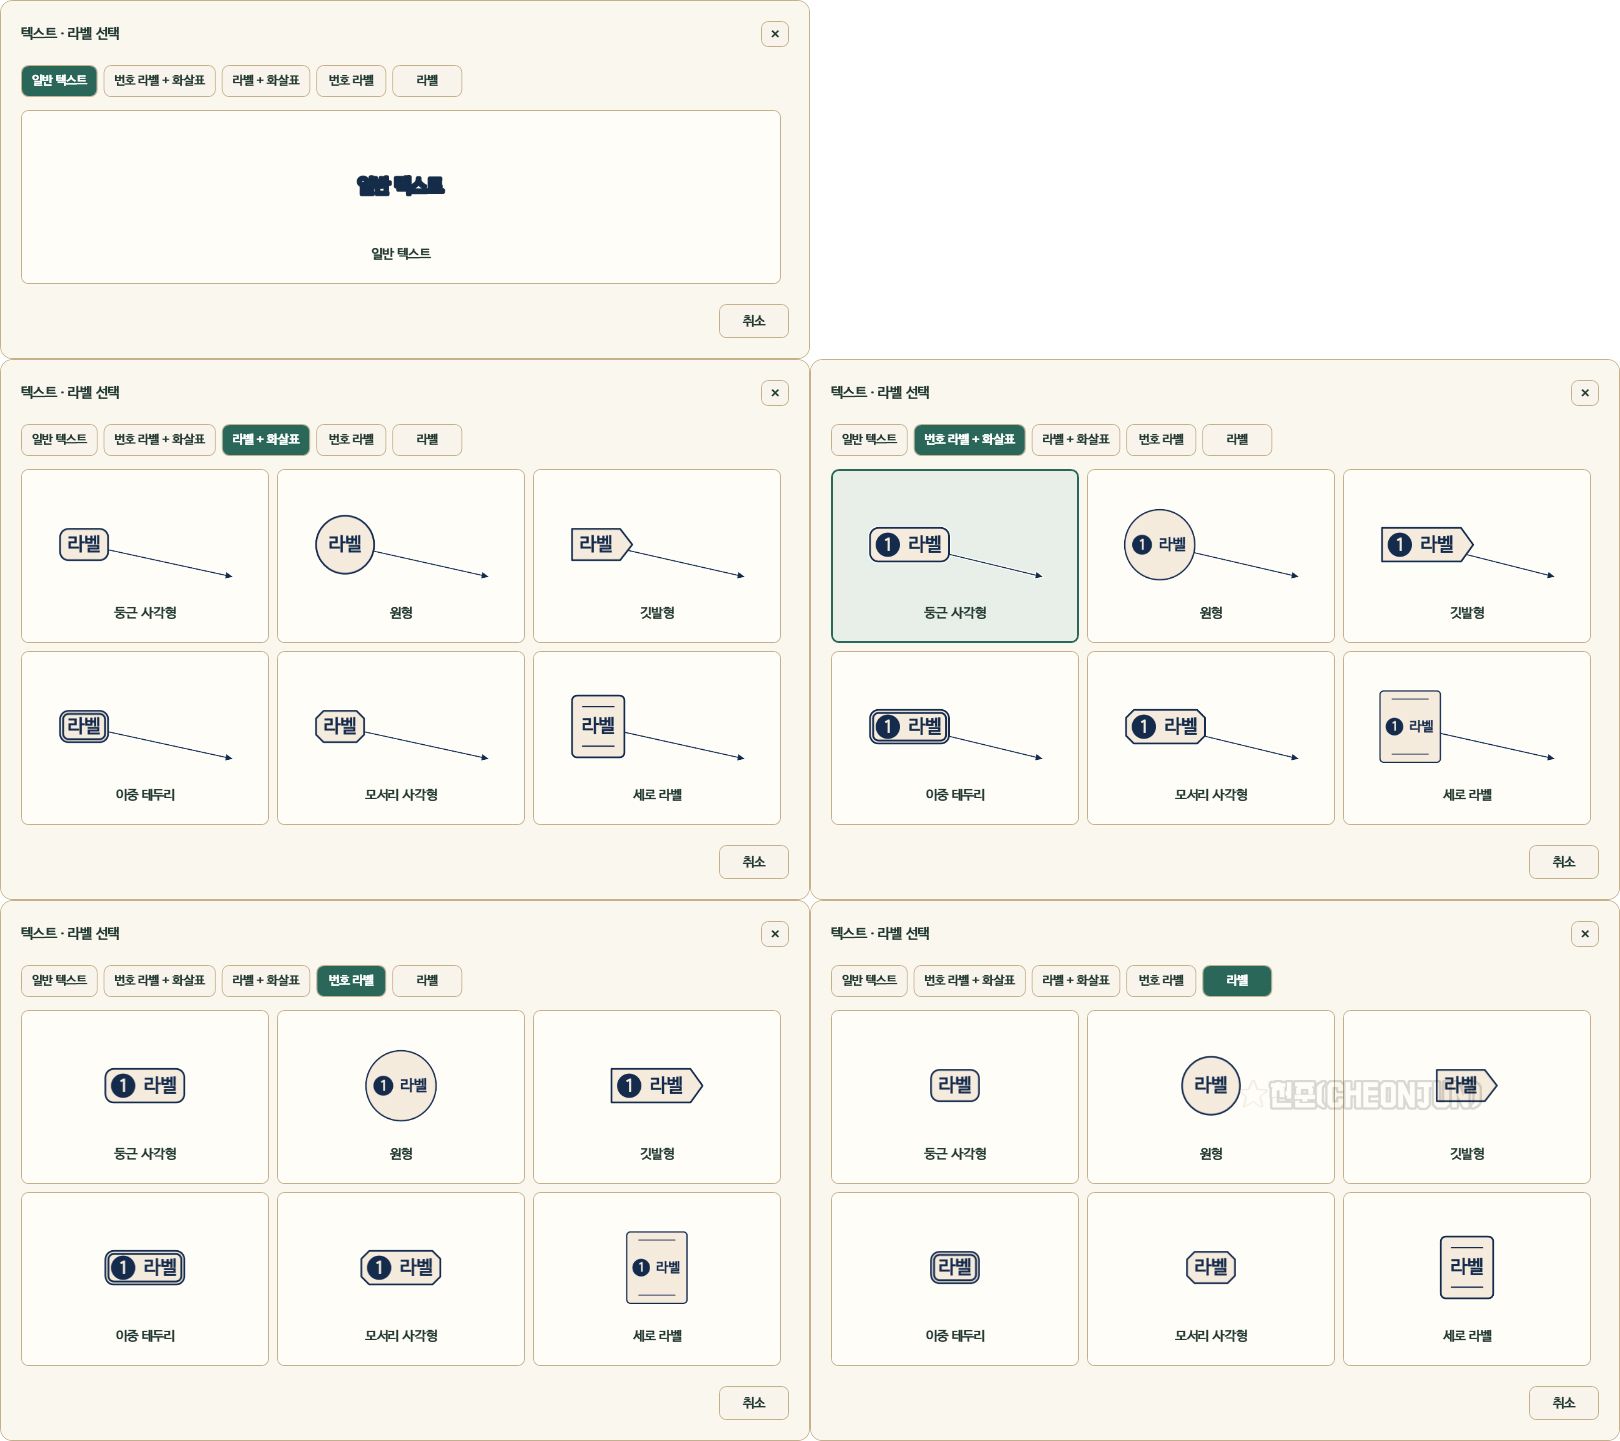Close the 번호 라벨 + 화살표 dialog with X
Image resolution: width=1620 pixels, height=1441 pixels.
coord(1585,393)
